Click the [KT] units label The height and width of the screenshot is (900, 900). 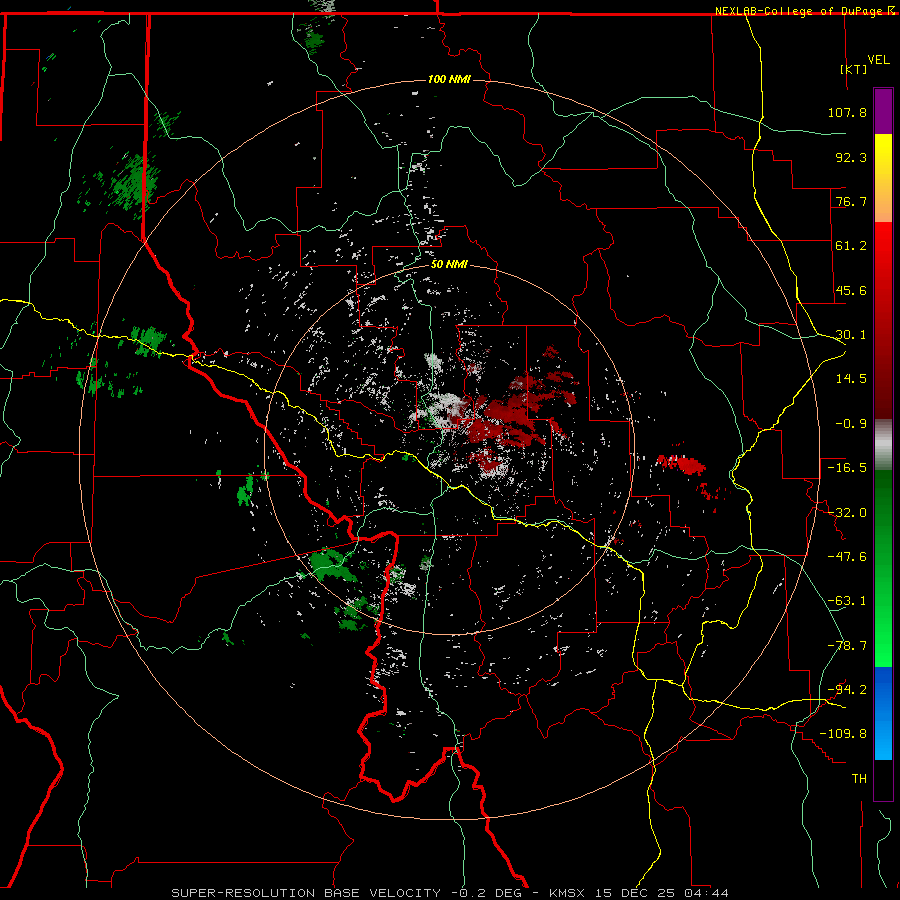tap(854, 69)
